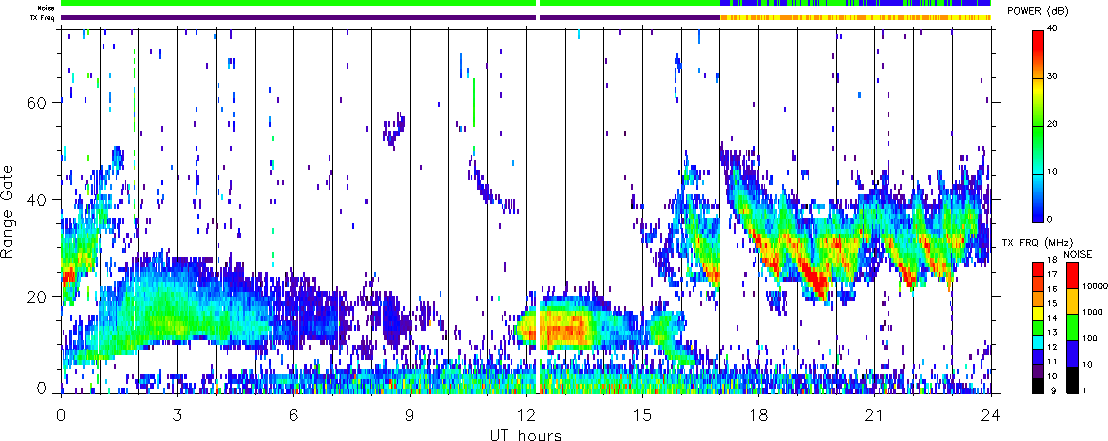The height and width of the screenshot is (441, 1108).
Task: Click the "TX FRQ (MHz)" legend title
Action: point(1035,242)
